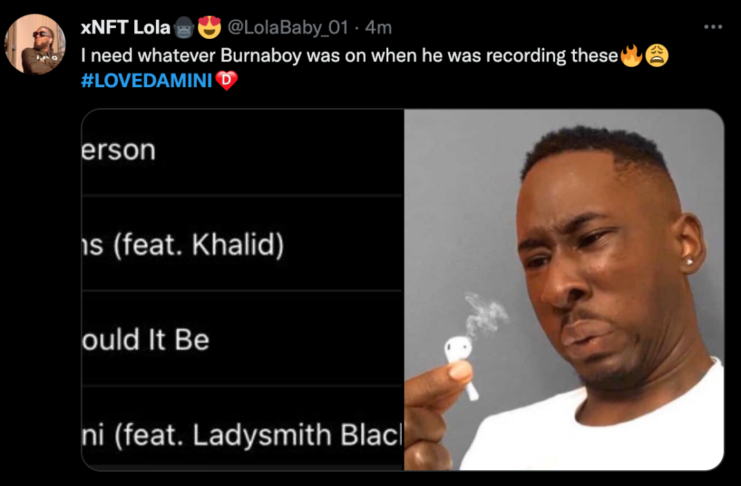Click the tweet text mentioning Burnaboy
Image resolution: width=741 pixels, height=486 pixels.
click(350, 56)
